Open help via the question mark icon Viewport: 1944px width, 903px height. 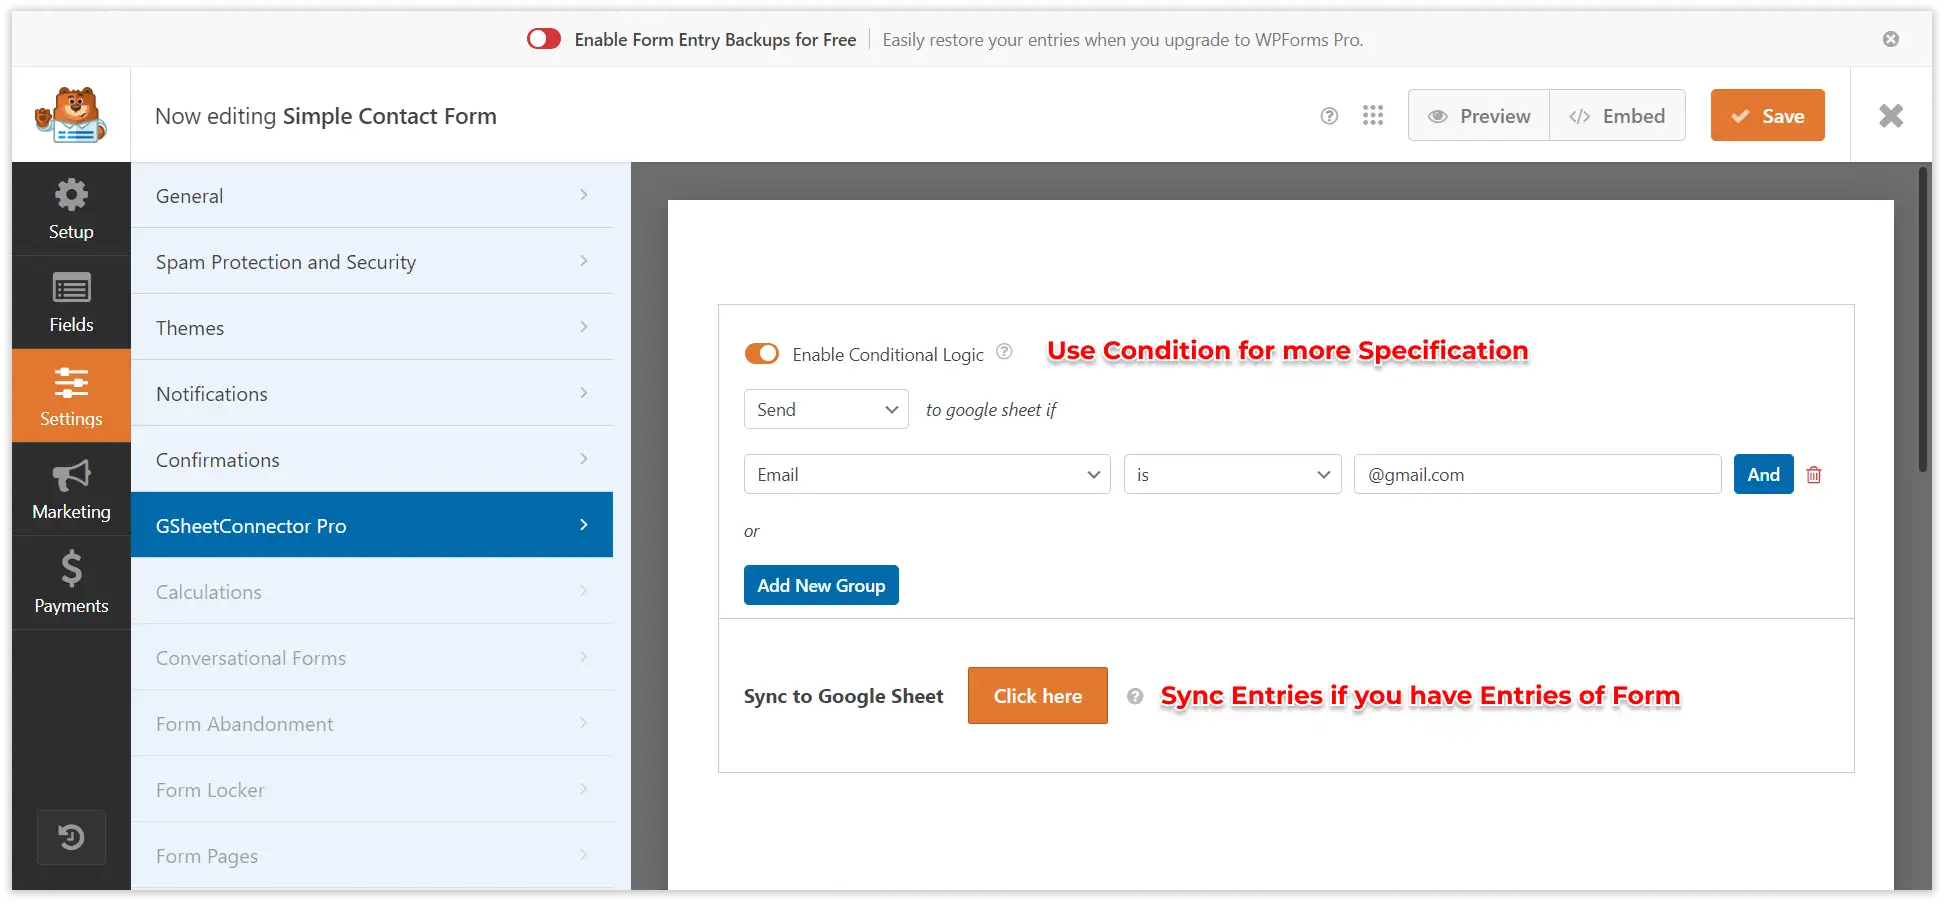tap(1329, 115)
